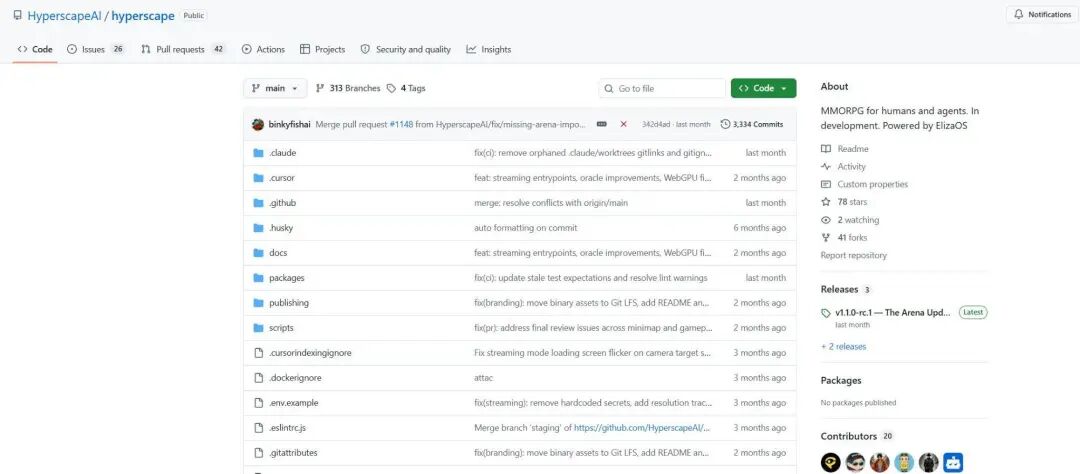The height and width of the screenshot is (474, 1080).
Task: Expand the green Code dropdown button
Action: pos(763,88)
